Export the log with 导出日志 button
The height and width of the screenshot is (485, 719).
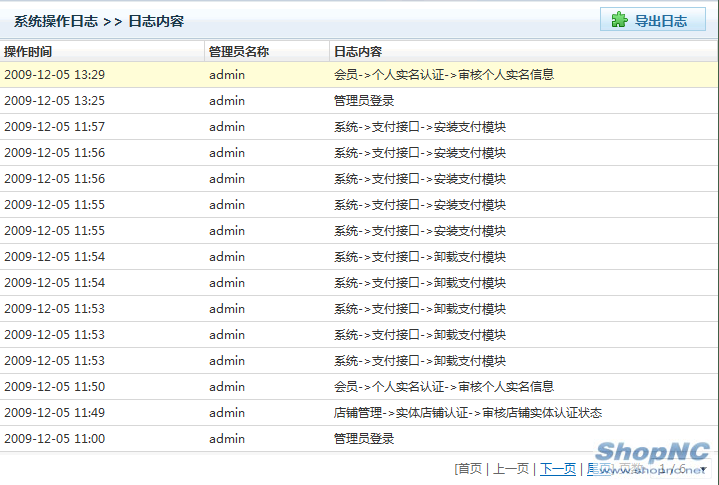pos(653,19)
